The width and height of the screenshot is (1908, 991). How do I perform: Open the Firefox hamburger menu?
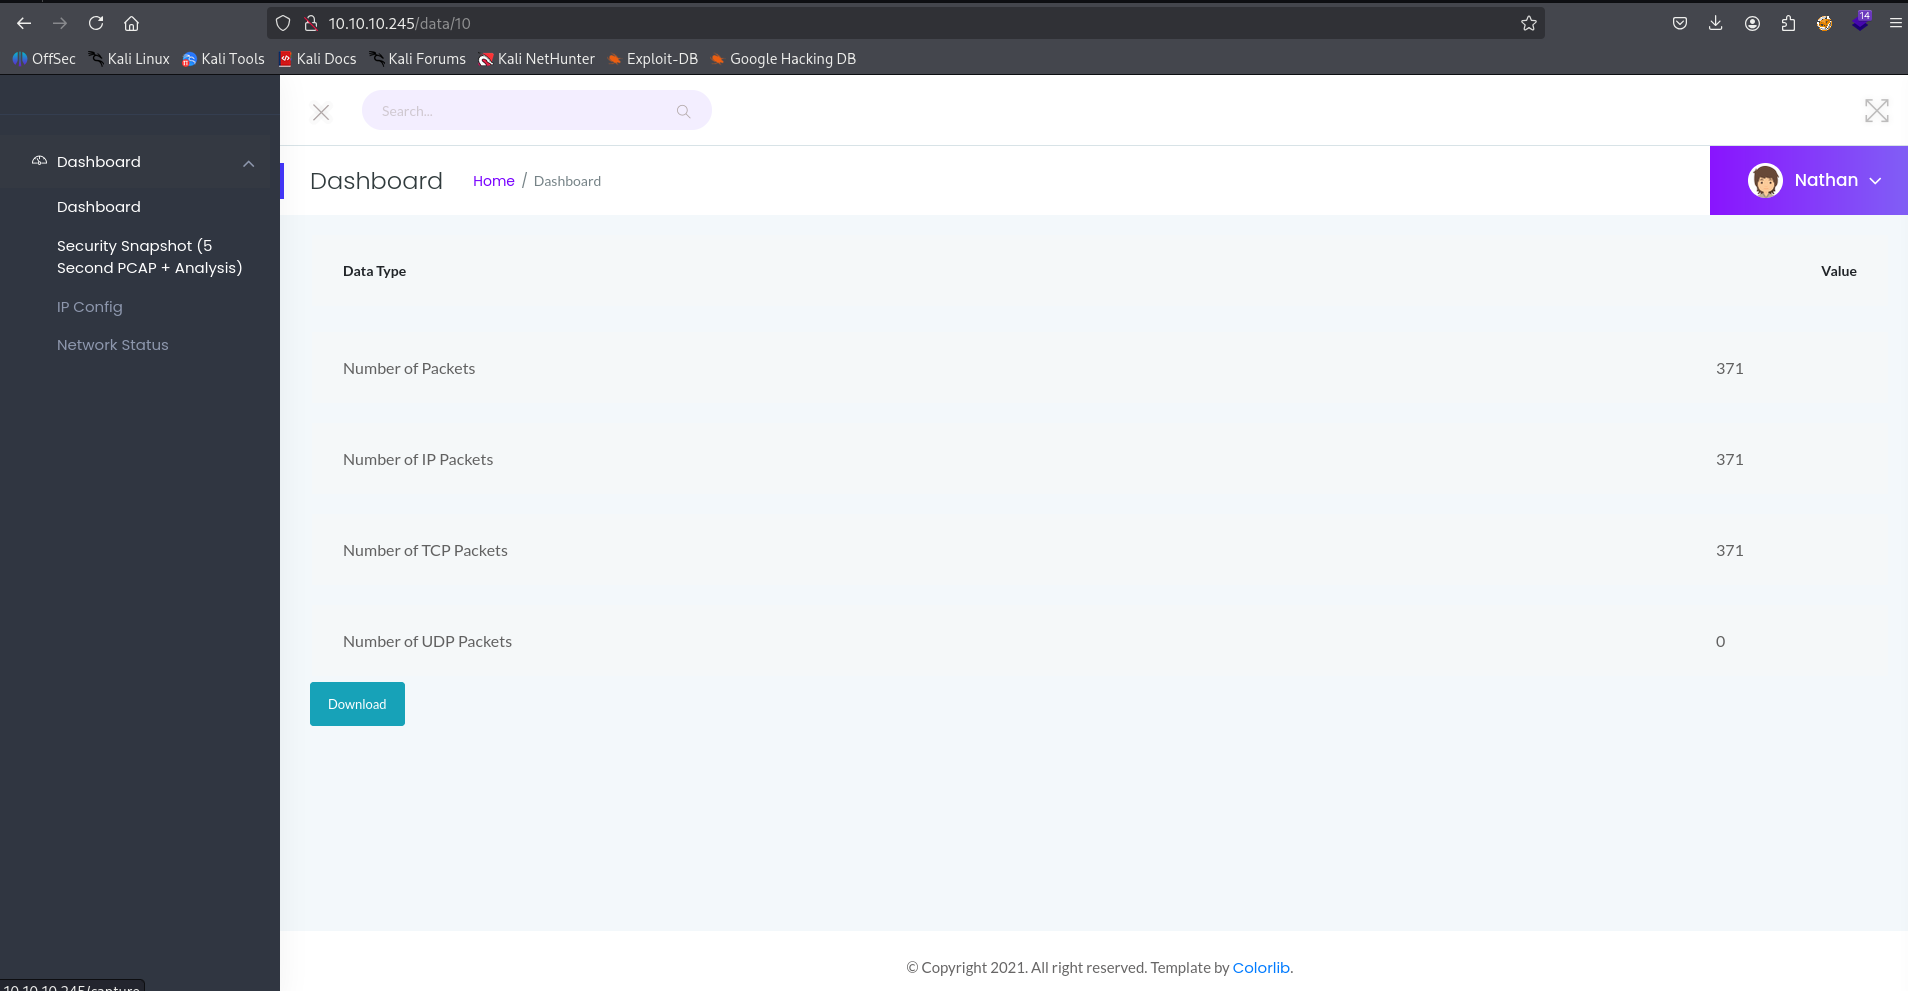pyautogui.click(x=1894, y=22)
